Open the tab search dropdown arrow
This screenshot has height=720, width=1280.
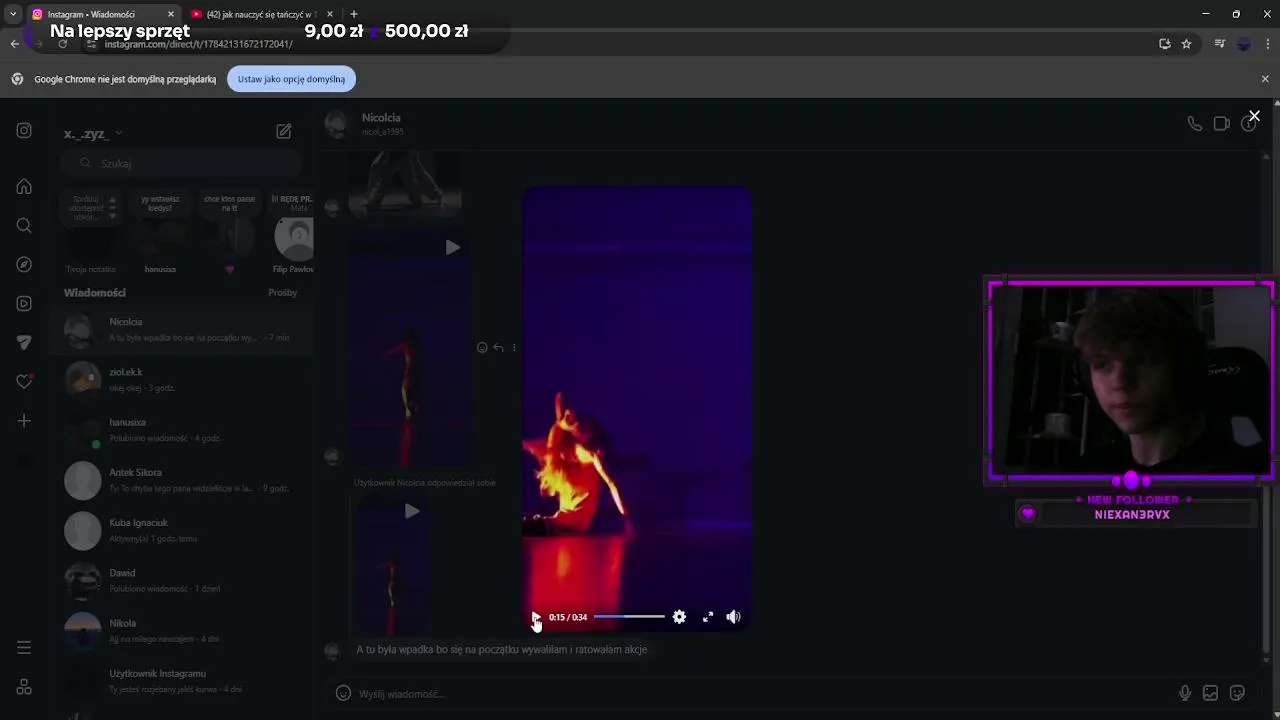(12, 14)
